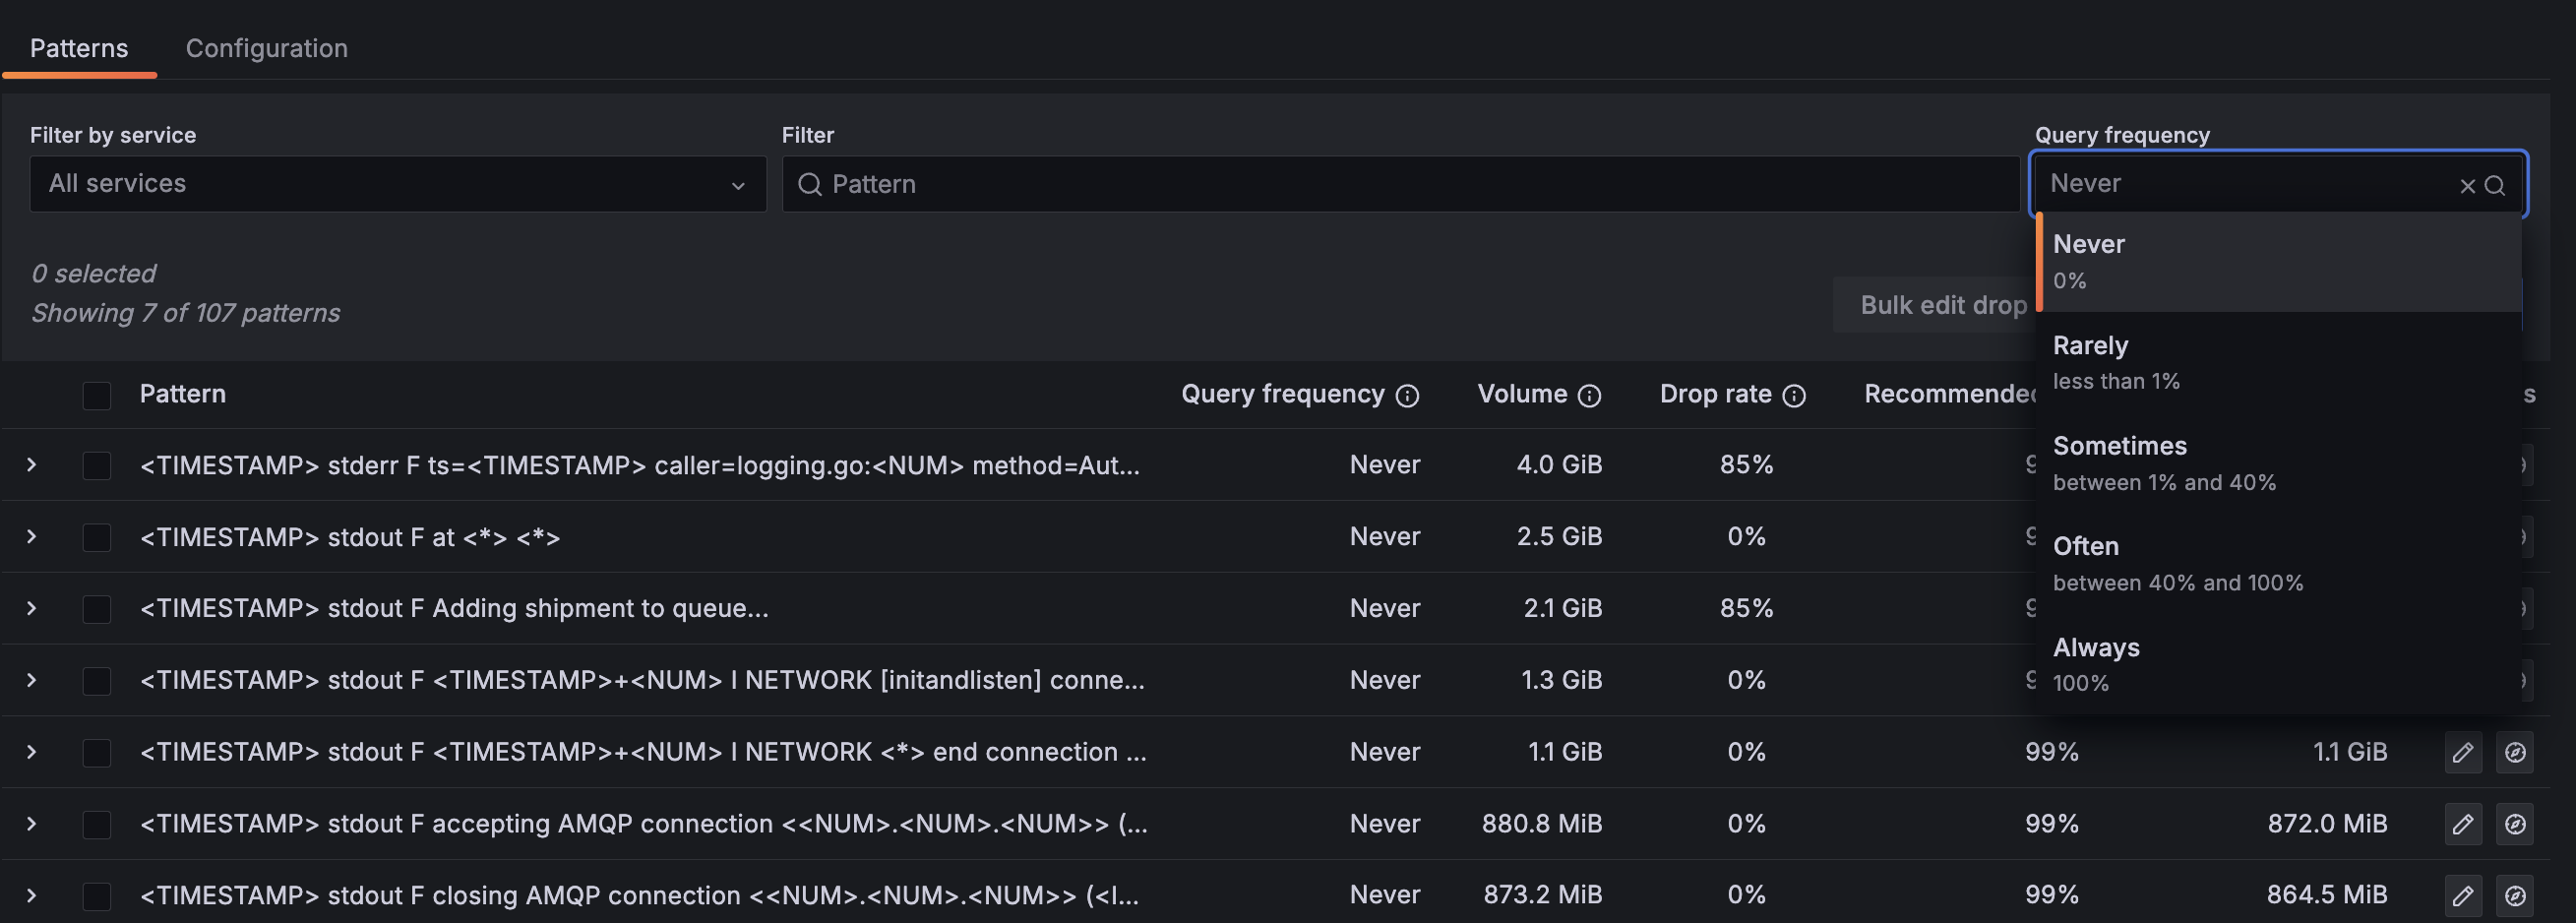The image size is (2576, 923).
Task: Select checkbox for 'stdout F at <*> <*>' pattern
Action: click(97, 537)
